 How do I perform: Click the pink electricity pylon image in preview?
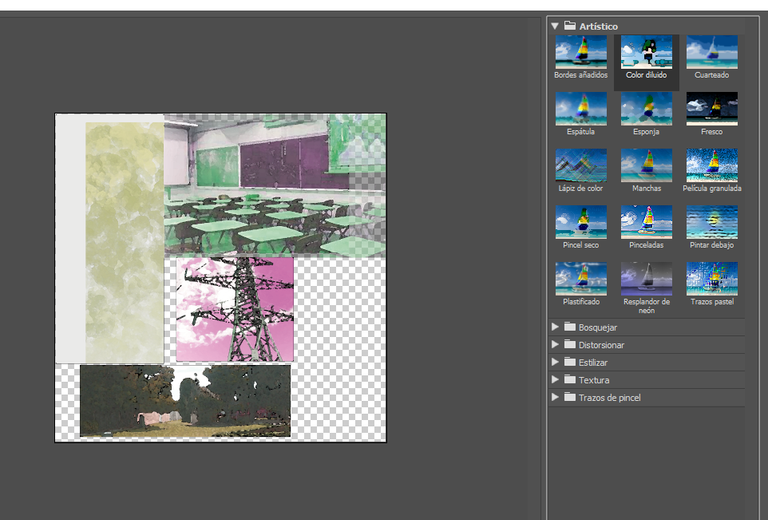pyautogui.click(x=235, y=309)
